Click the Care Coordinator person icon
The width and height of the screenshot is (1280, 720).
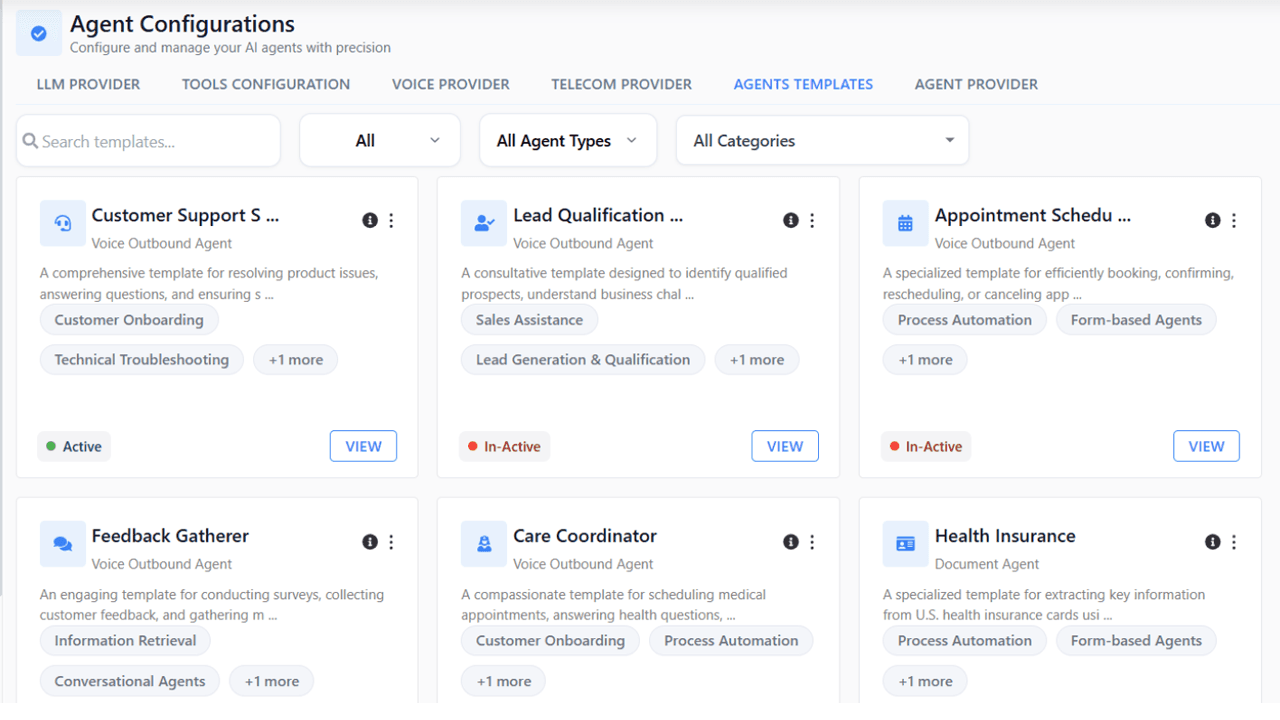tap(484, 544)
